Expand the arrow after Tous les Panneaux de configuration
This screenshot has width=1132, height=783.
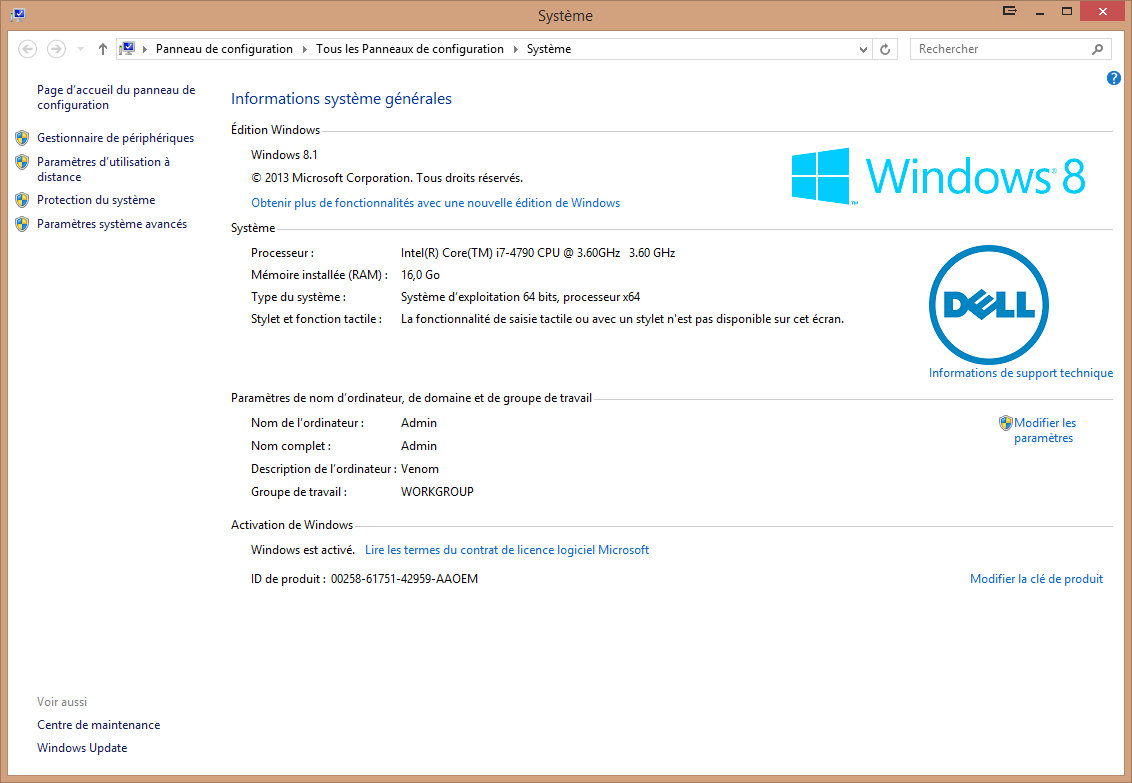515,49
